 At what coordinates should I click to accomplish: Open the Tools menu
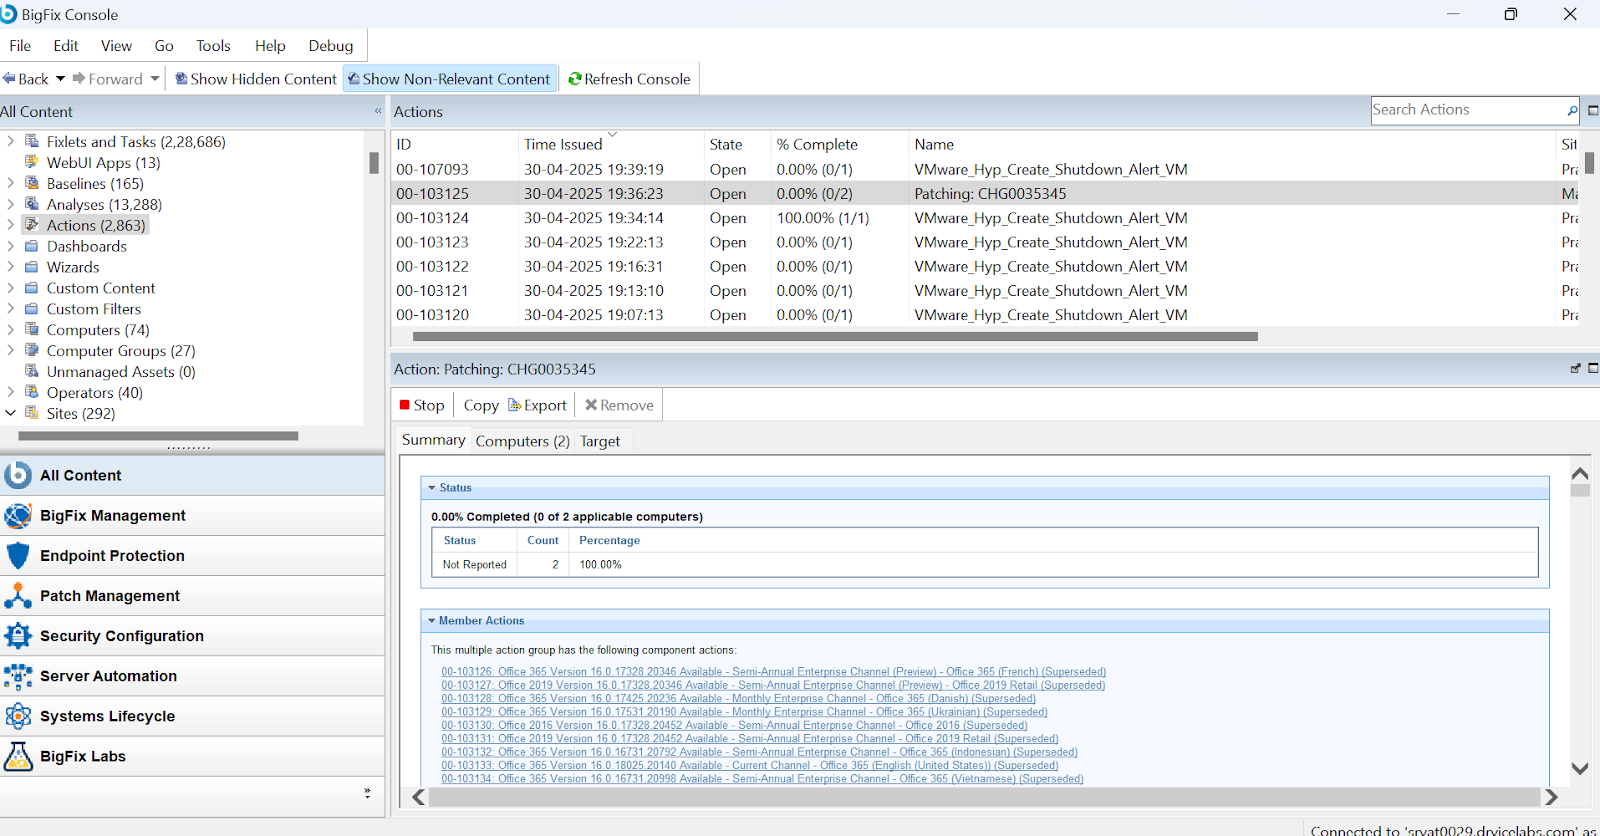tap(213, 46)
